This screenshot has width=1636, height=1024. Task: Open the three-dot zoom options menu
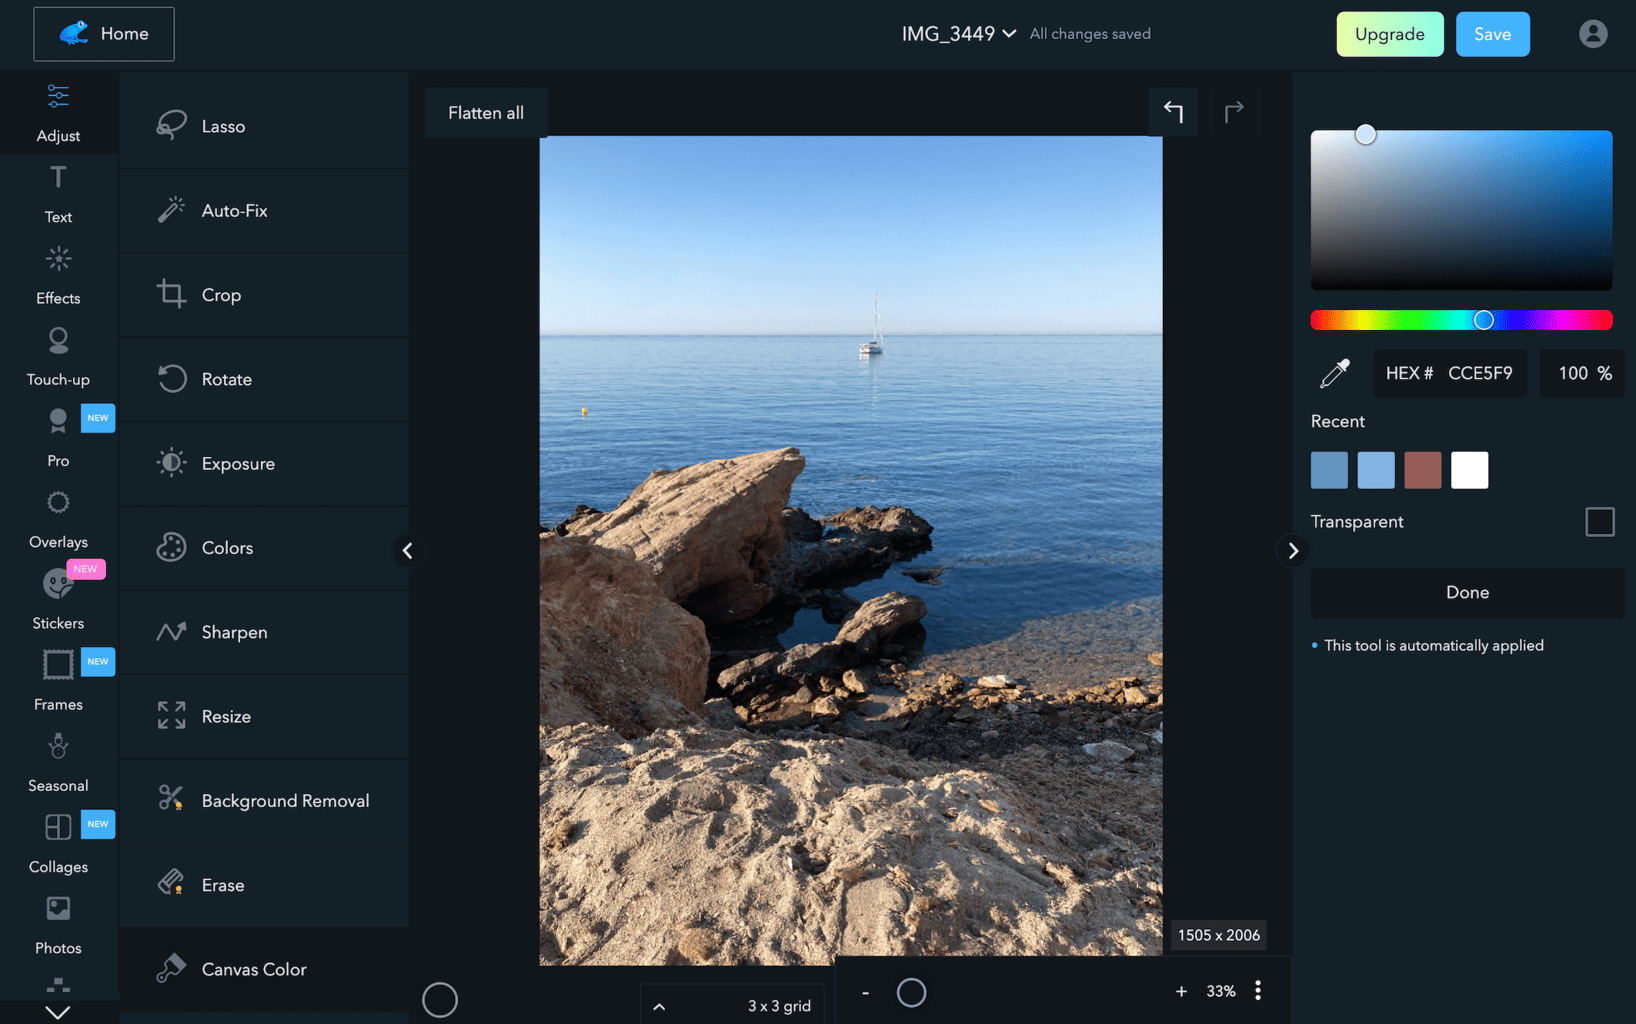(1258, 990)
